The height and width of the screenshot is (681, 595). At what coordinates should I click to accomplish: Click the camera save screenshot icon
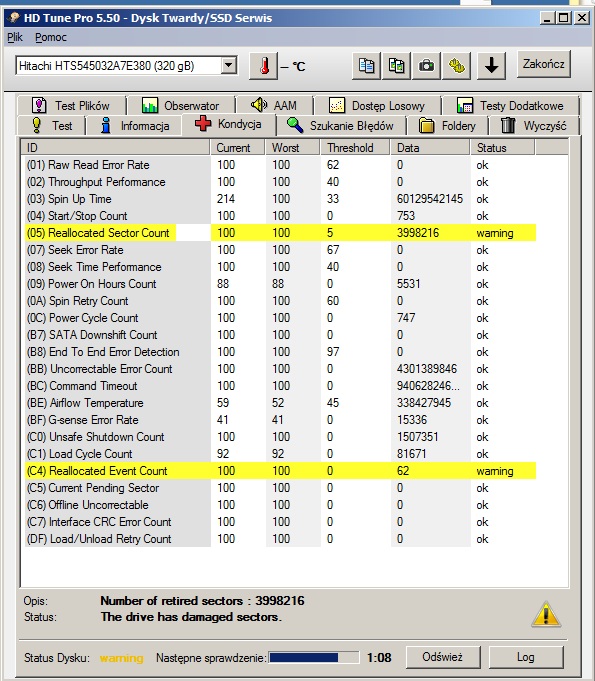tap(426, 66)
